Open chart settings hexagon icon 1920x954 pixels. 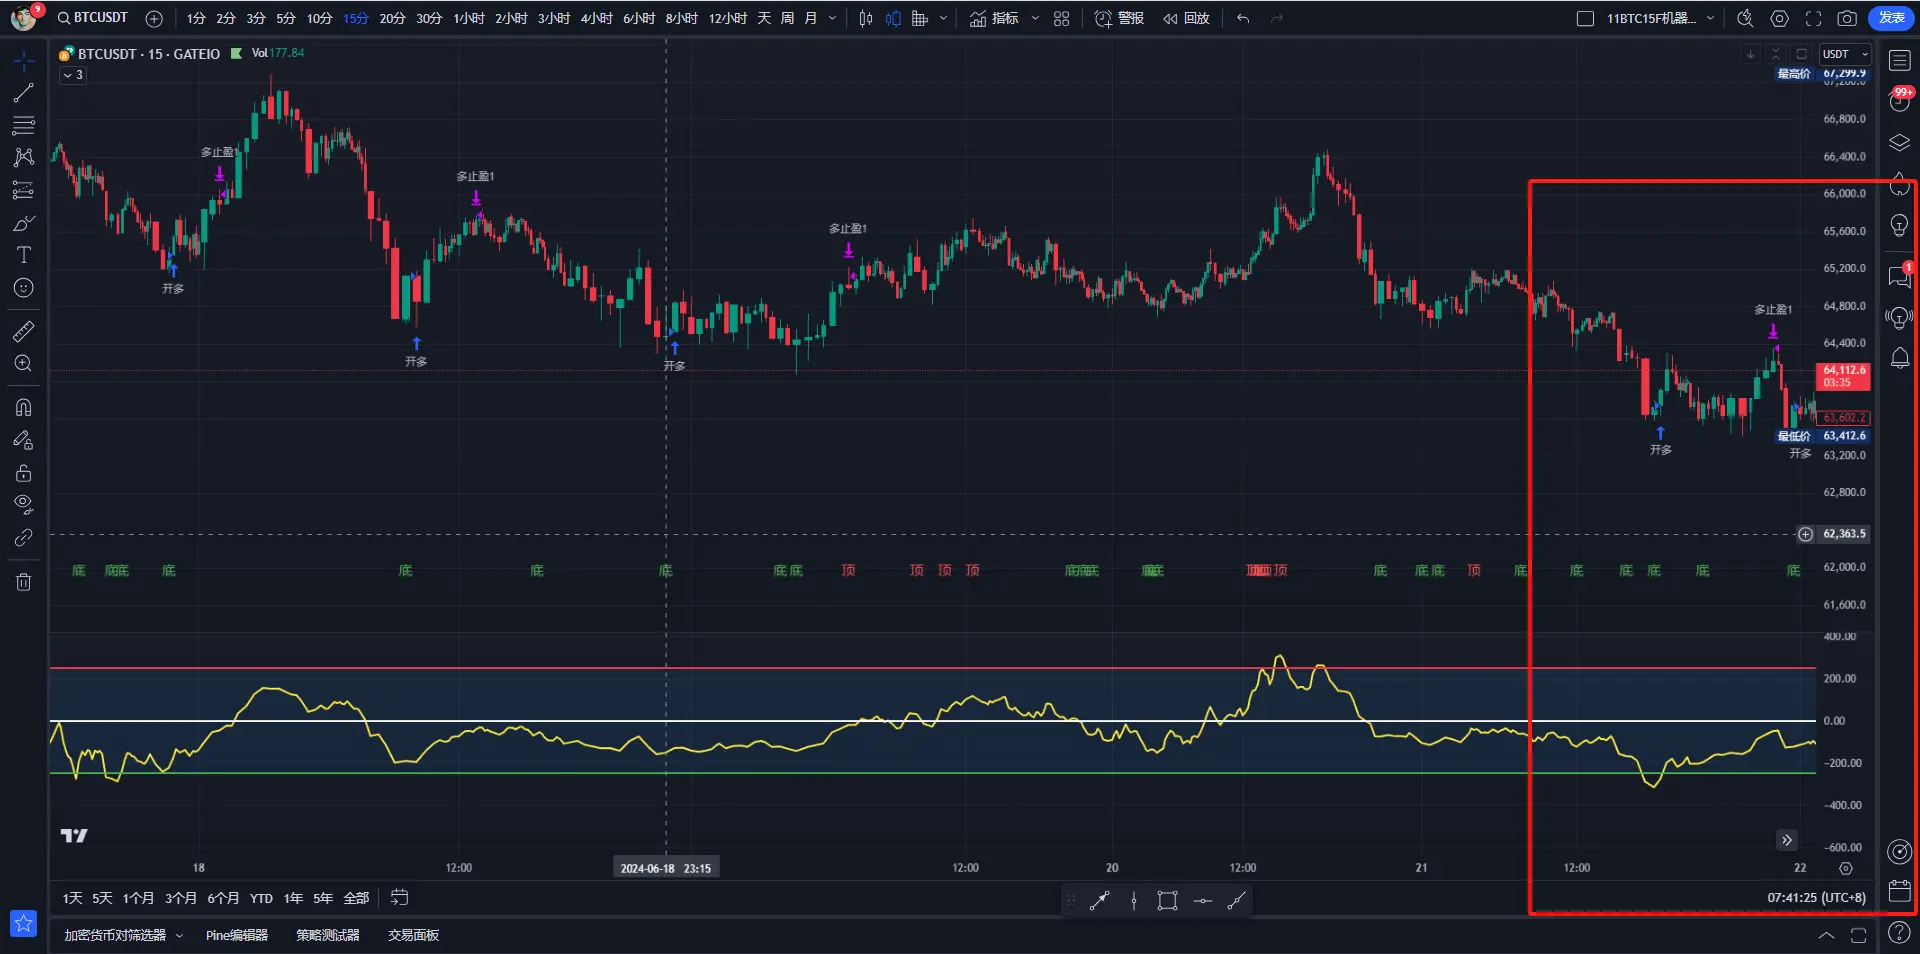click(1779, 18)
